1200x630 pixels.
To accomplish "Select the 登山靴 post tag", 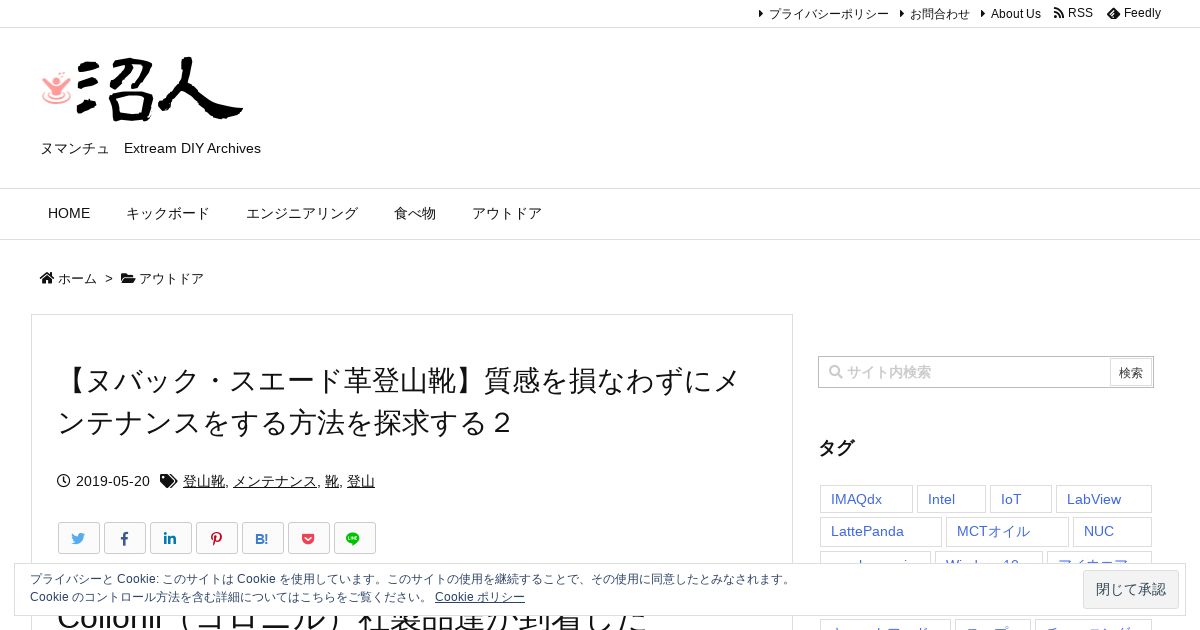I will [204, 481].
